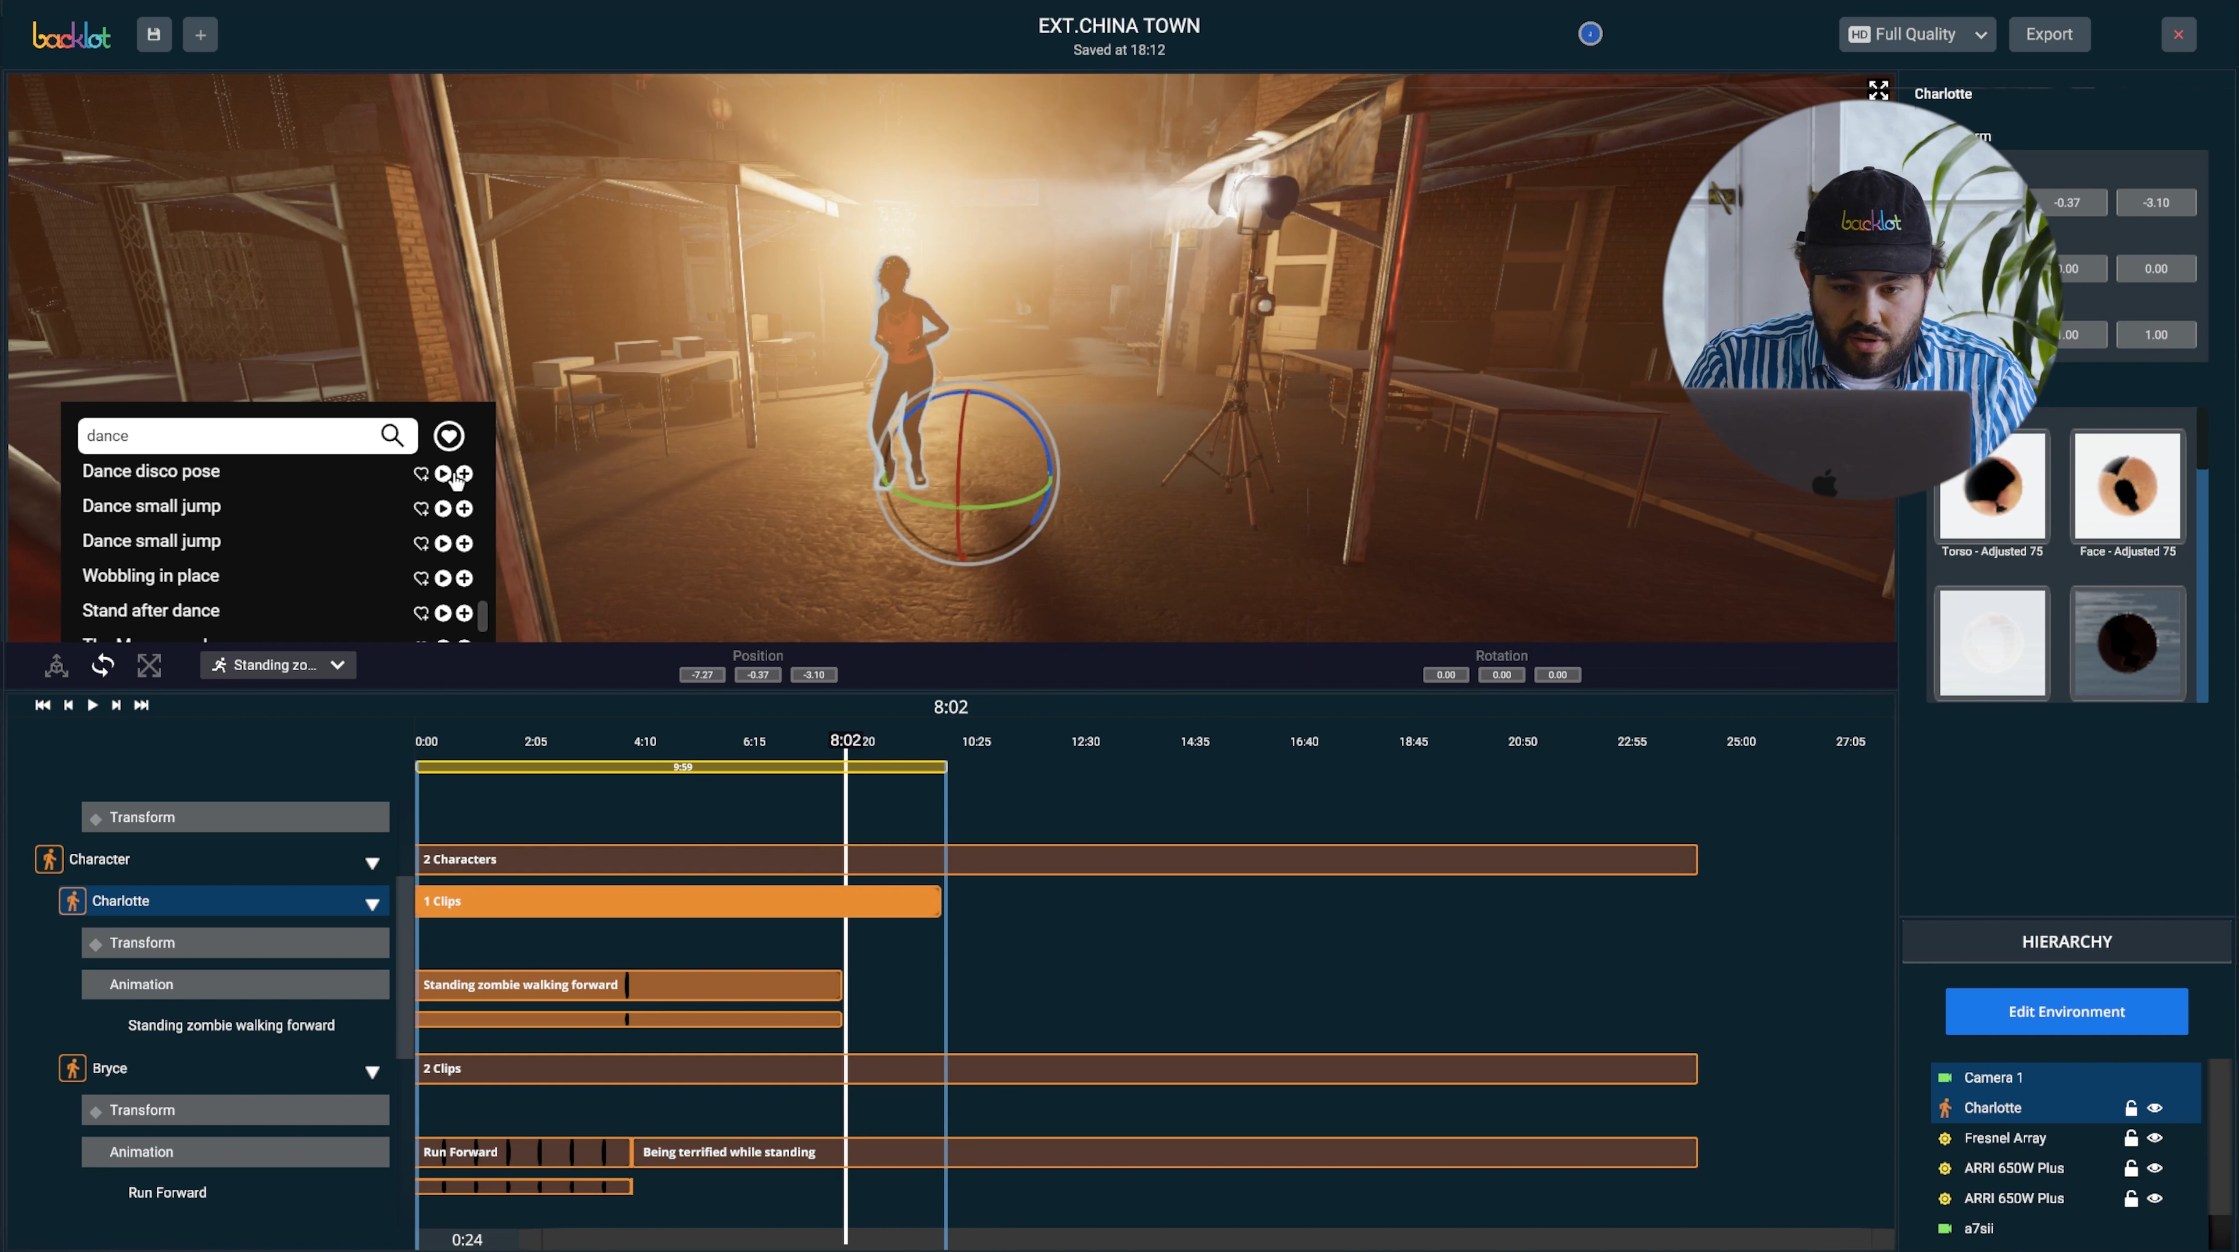The image size is (2239, 1252).
Task: Collapse the Bryce track group
Action: tap(372, 1071)
